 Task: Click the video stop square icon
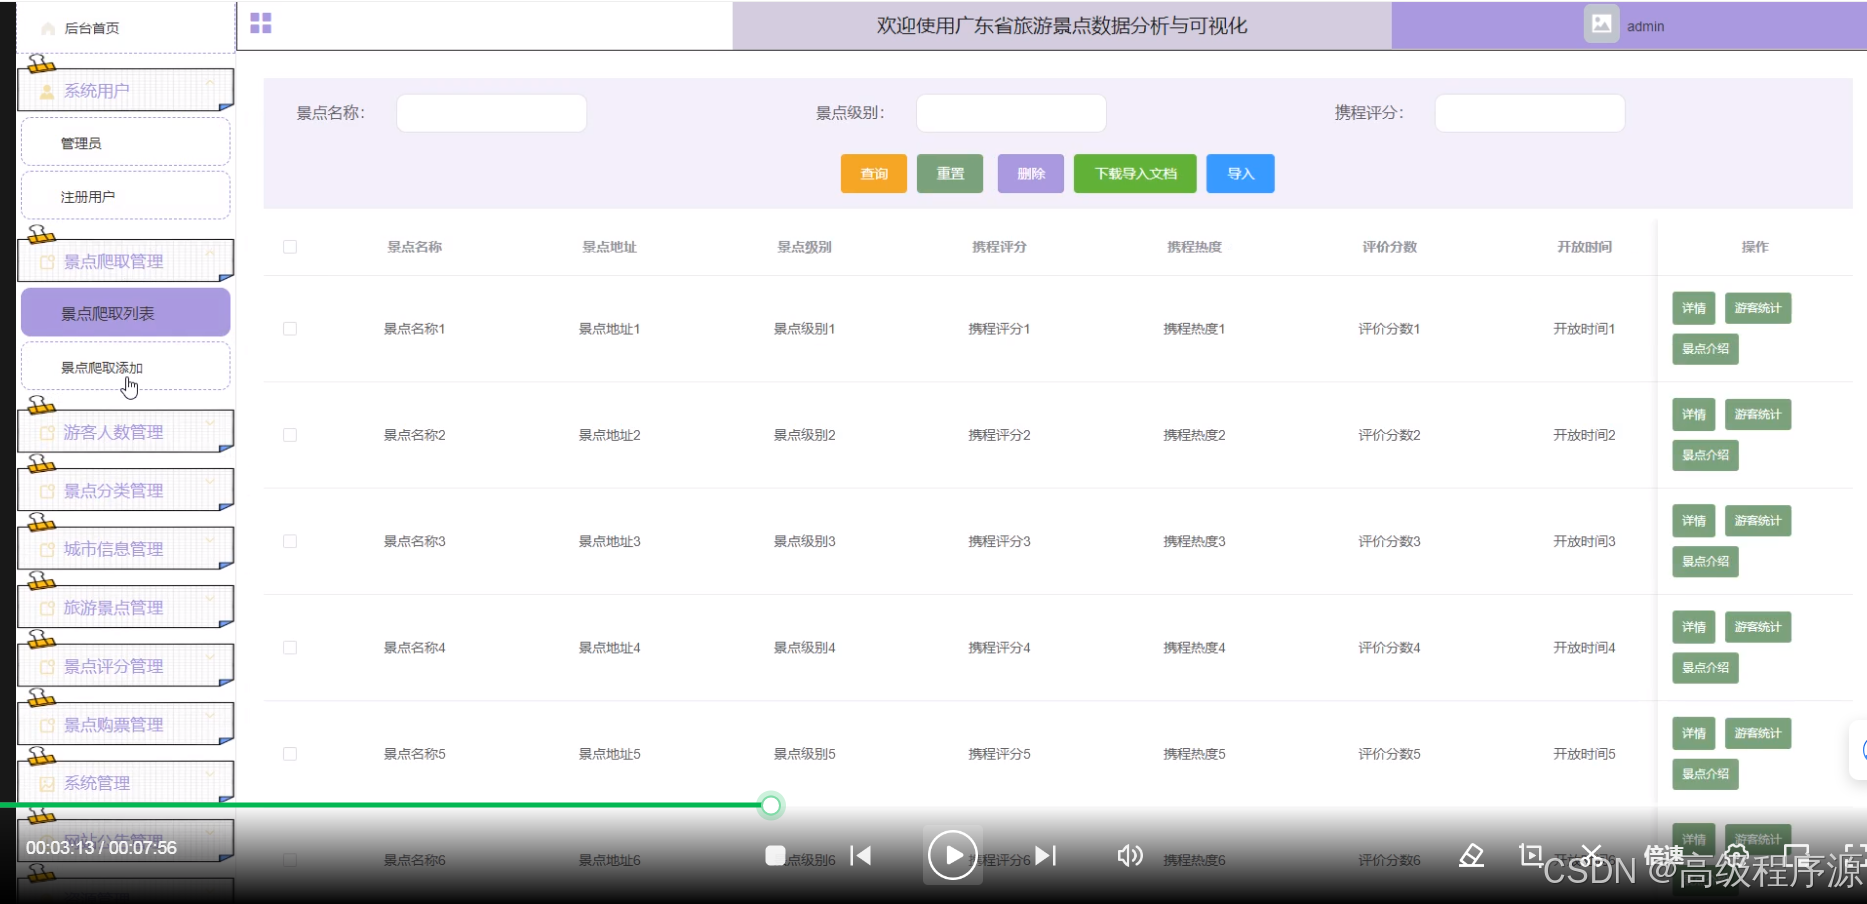775,855
